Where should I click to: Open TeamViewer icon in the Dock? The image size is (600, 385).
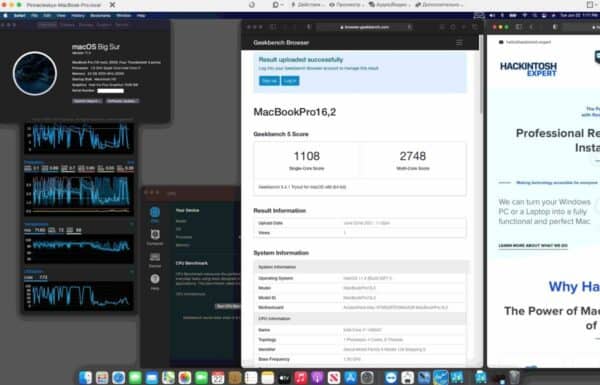coord(391,377)
